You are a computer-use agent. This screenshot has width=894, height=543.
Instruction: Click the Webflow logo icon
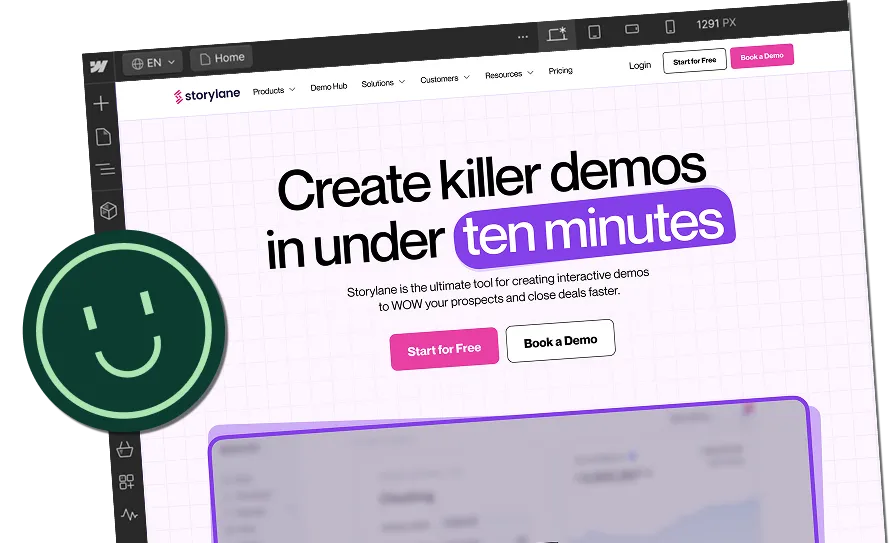[x=99, y=67]
